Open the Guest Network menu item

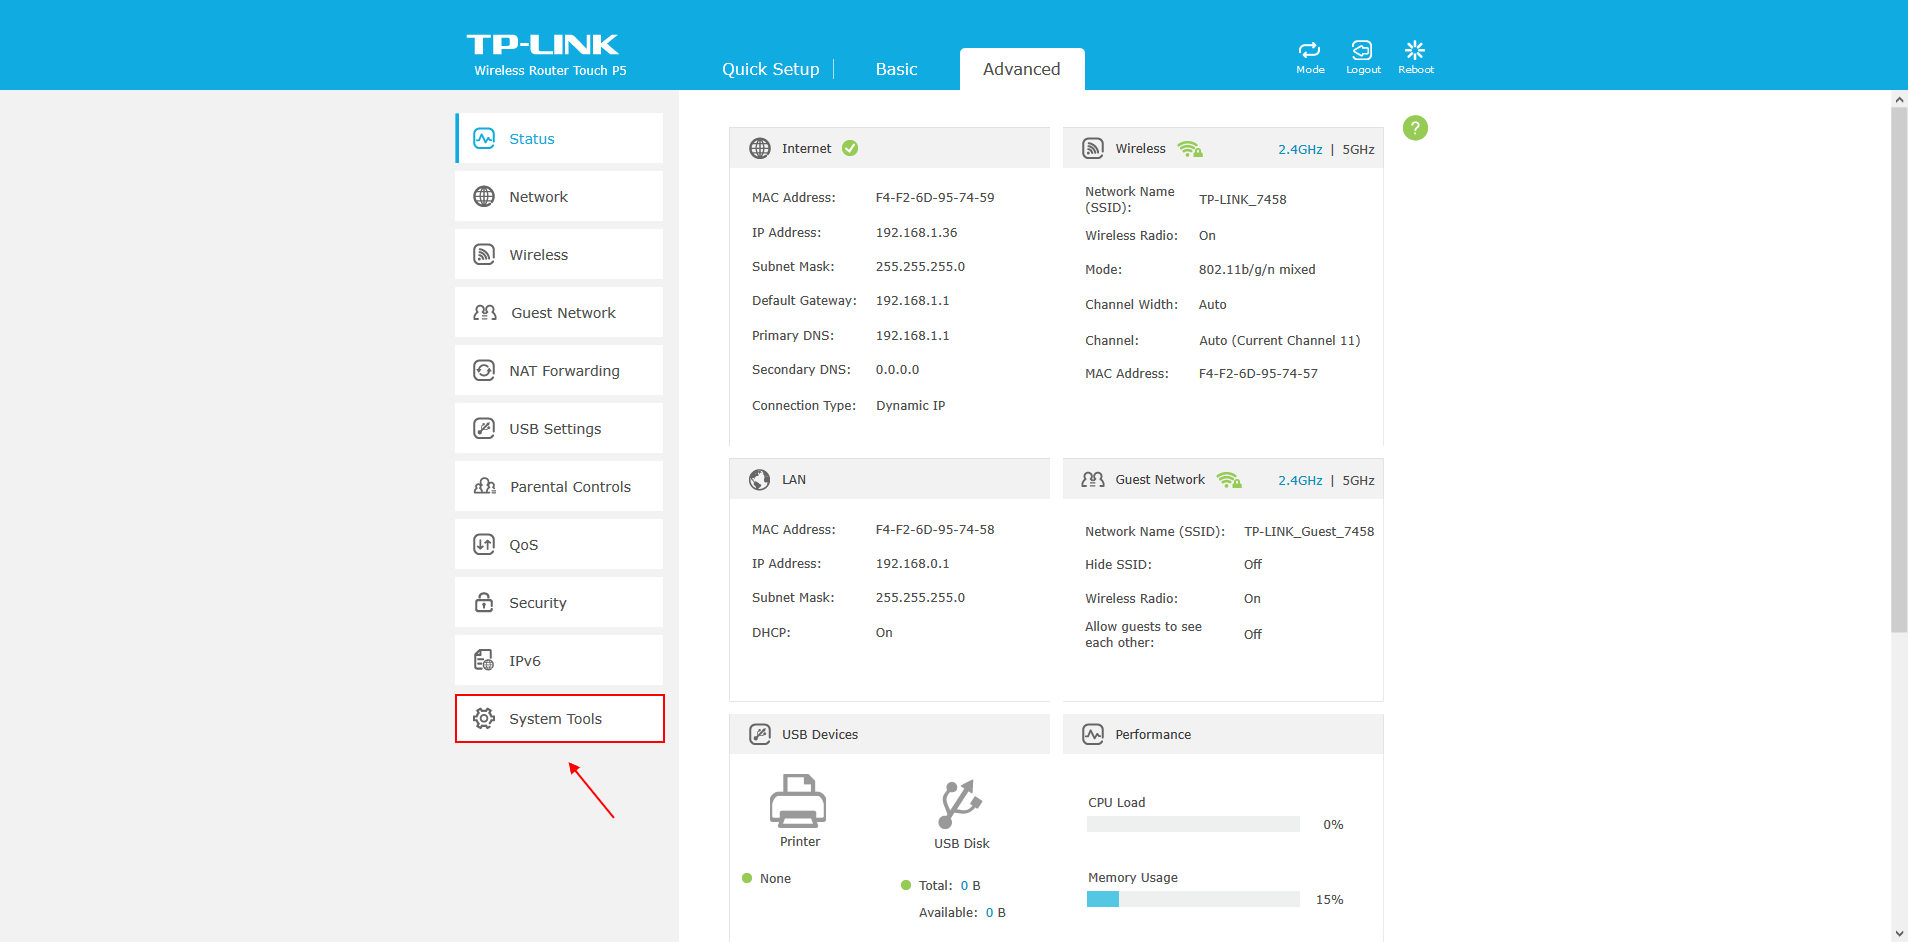pyautogui.click(x=559, y=312)
